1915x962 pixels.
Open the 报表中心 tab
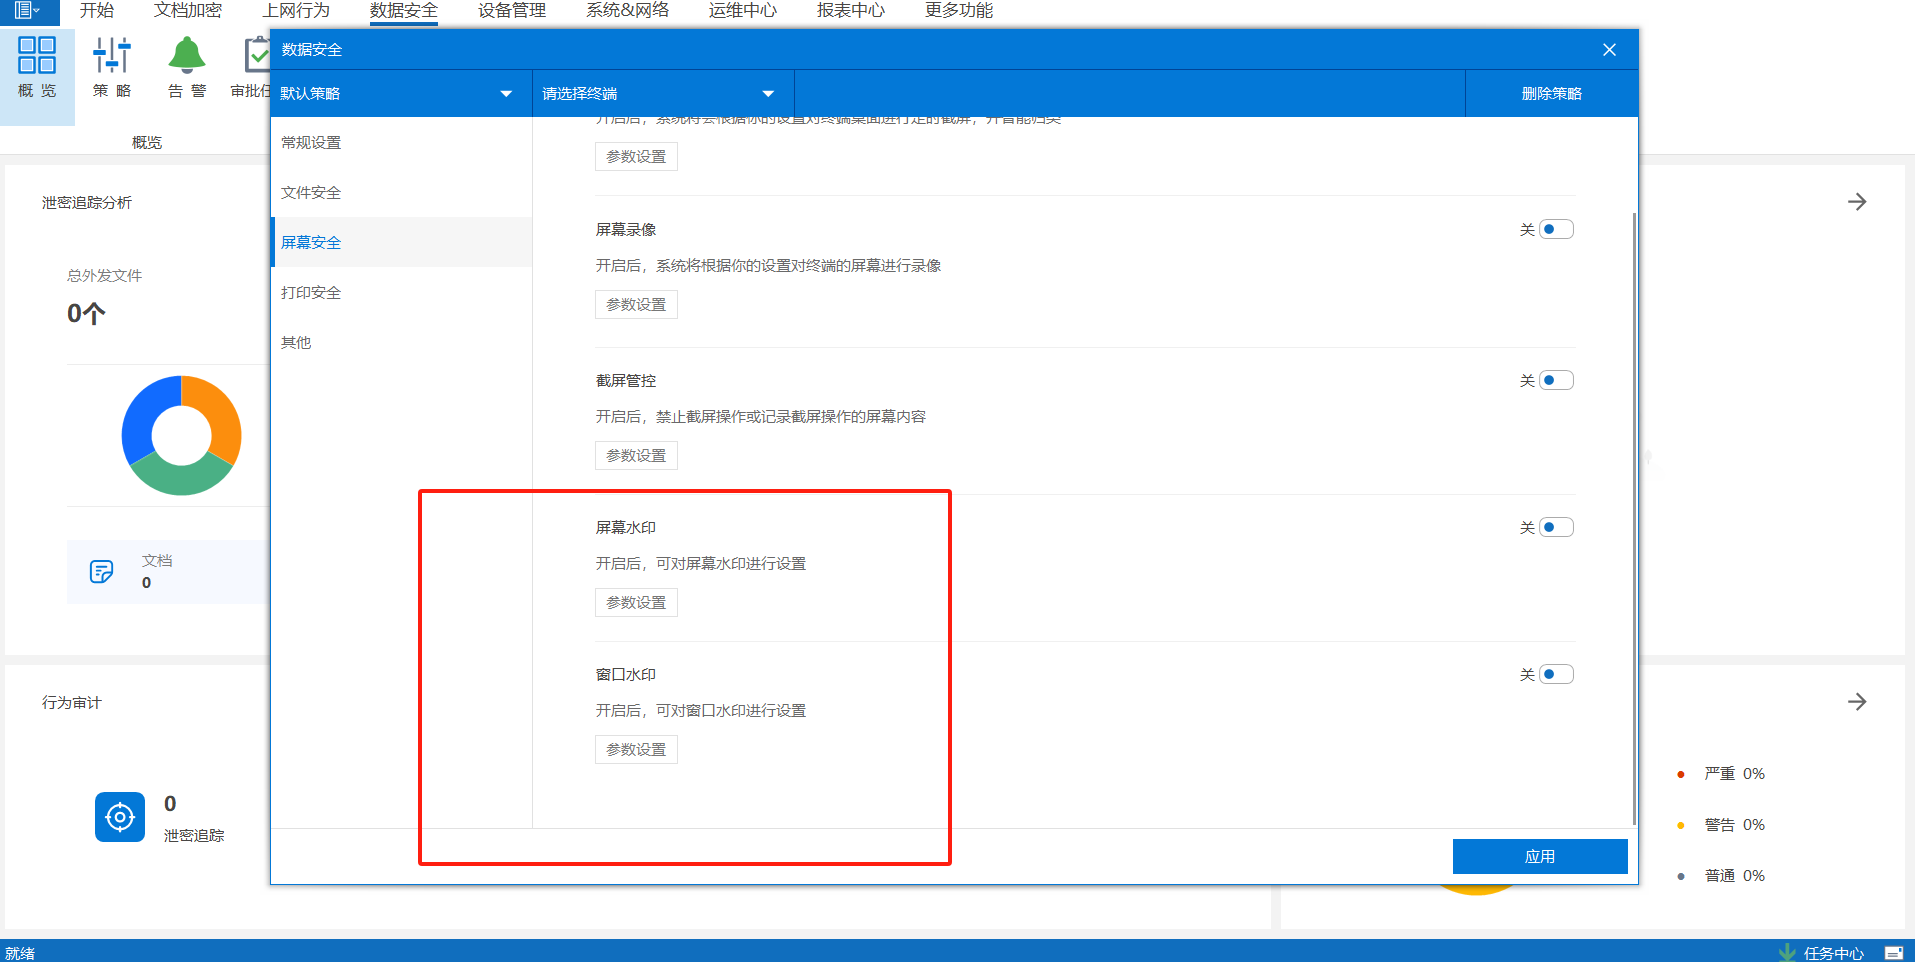coord(851,11)
